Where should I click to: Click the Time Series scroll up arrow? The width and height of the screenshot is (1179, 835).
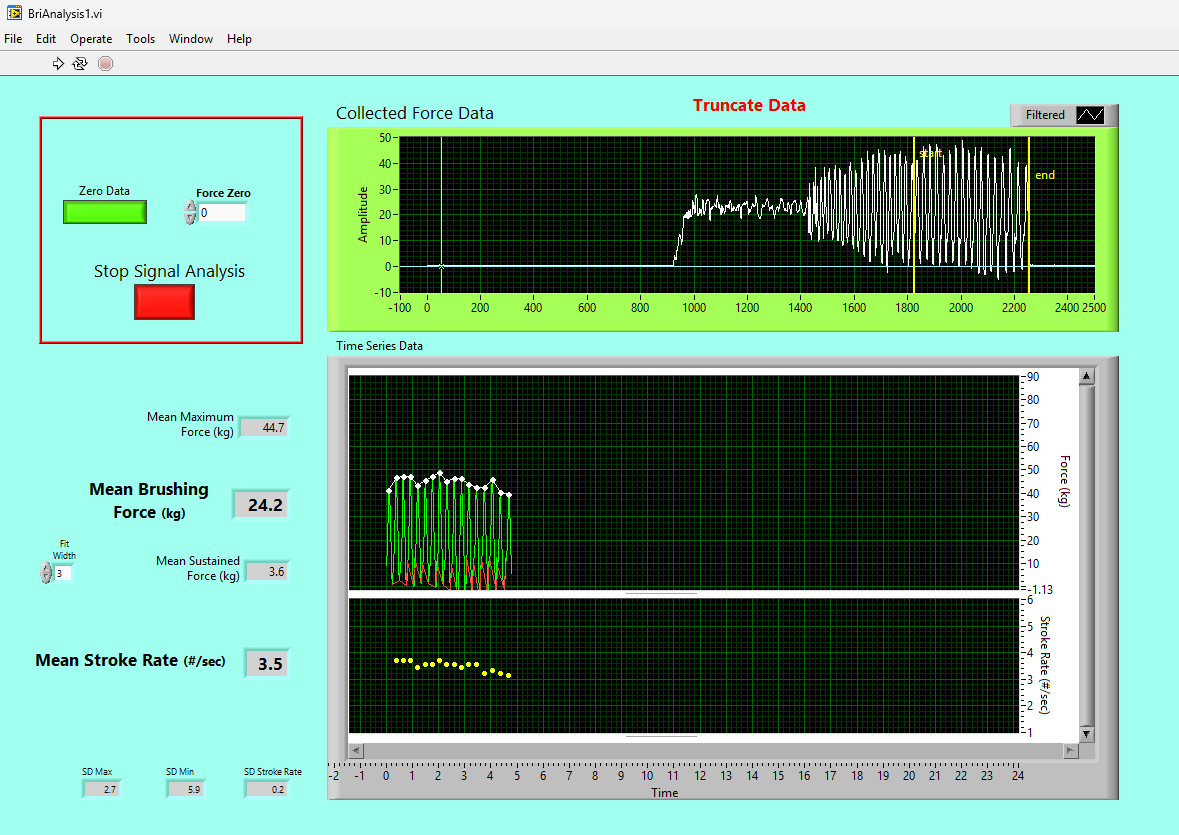pos(1086,376)
